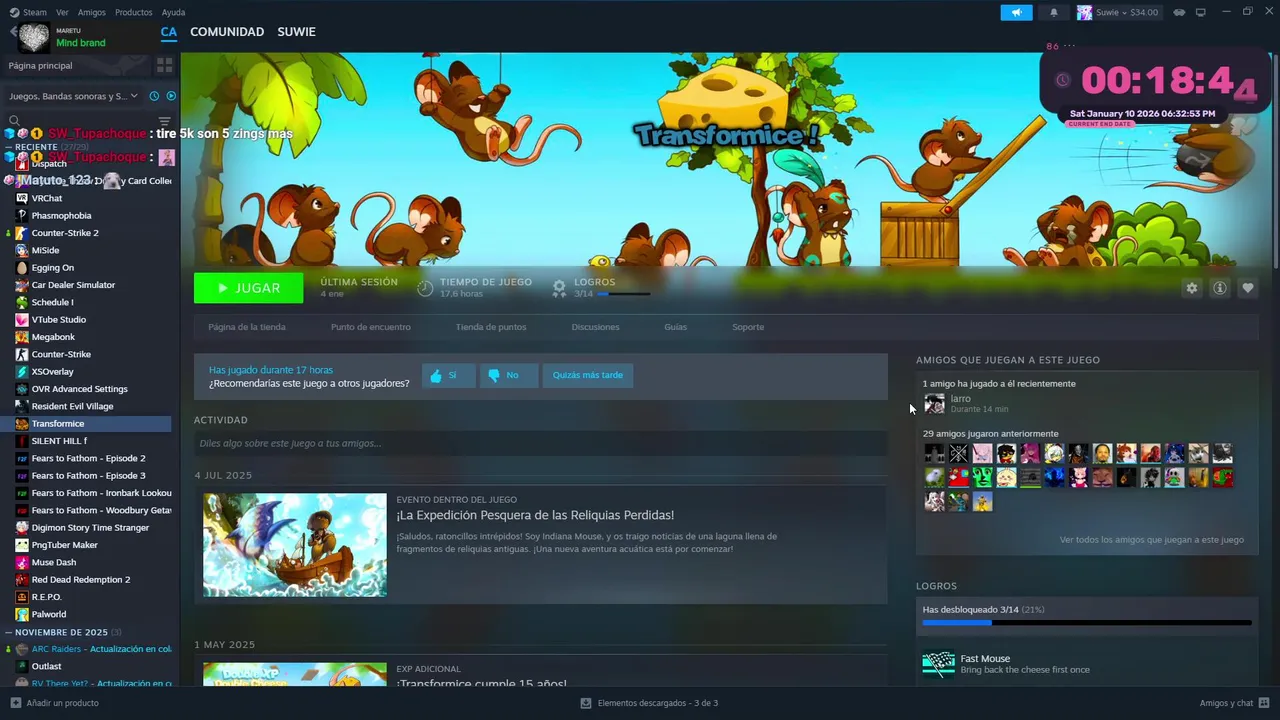
Task: Open friend larro's avatar
Action: pos(934,404)
